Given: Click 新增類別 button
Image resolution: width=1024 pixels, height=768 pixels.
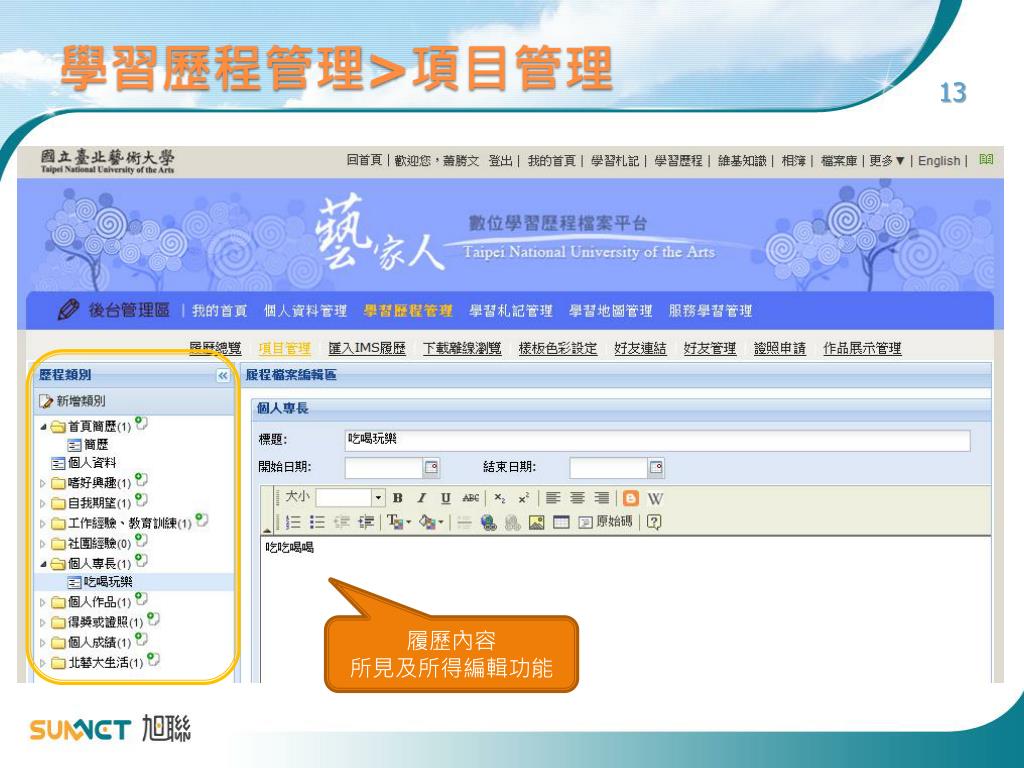Looking at the screenshot, I should [x=72, y=401].
